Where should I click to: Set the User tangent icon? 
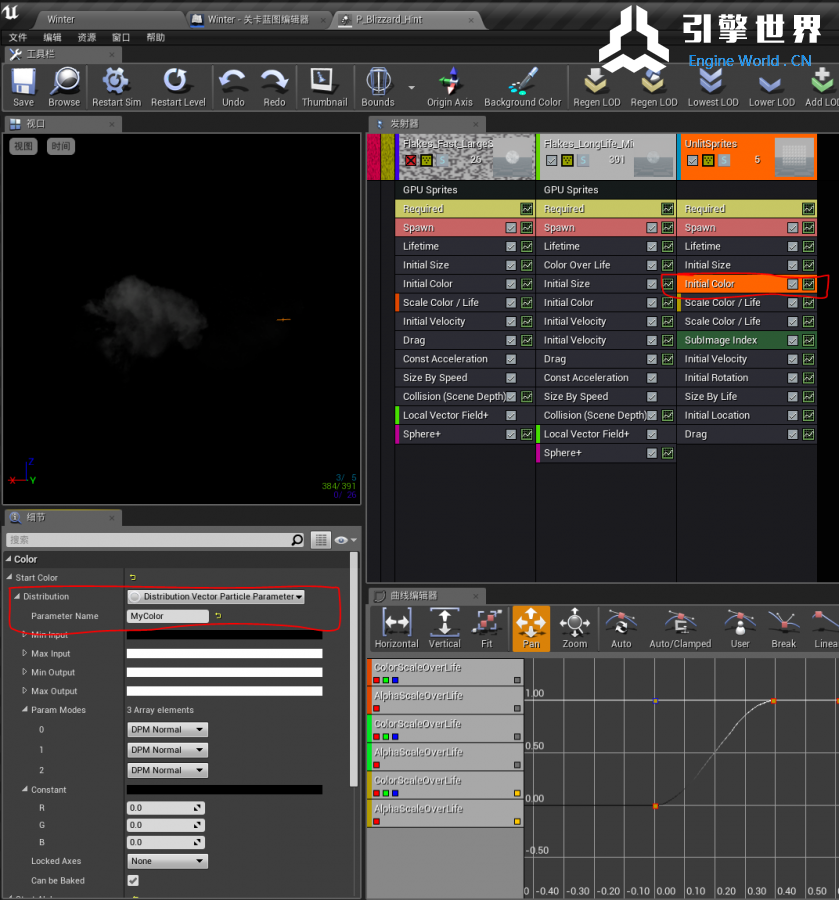(740, 623)
